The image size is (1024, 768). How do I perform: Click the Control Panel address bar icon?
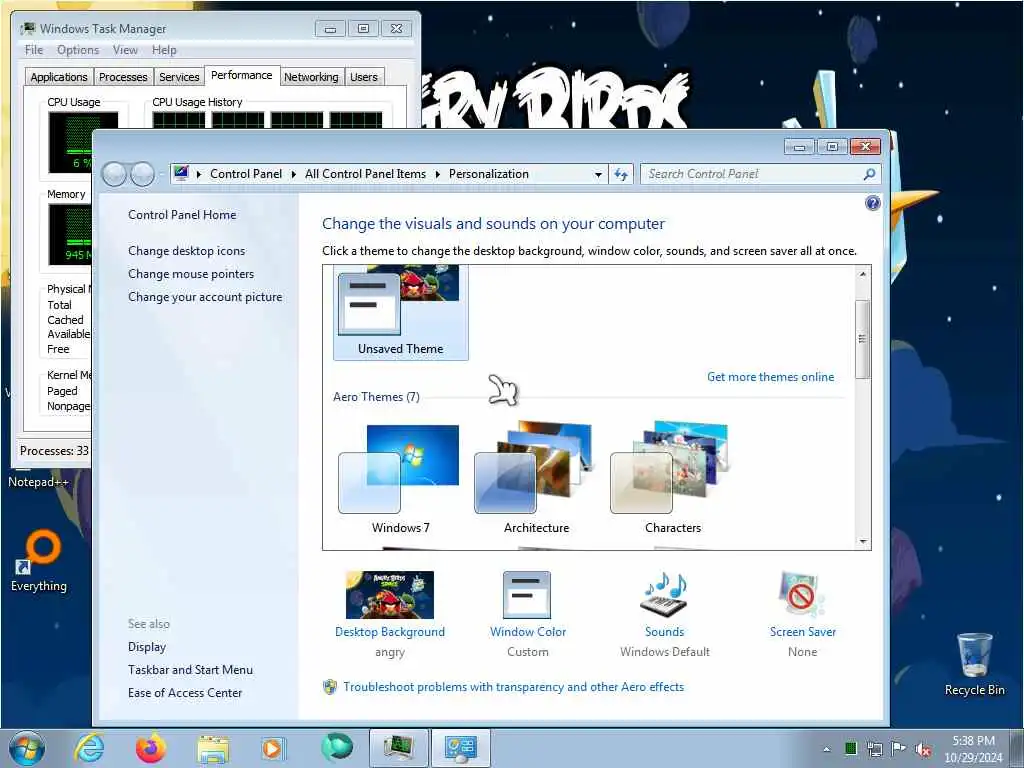(x=182, y=174)
